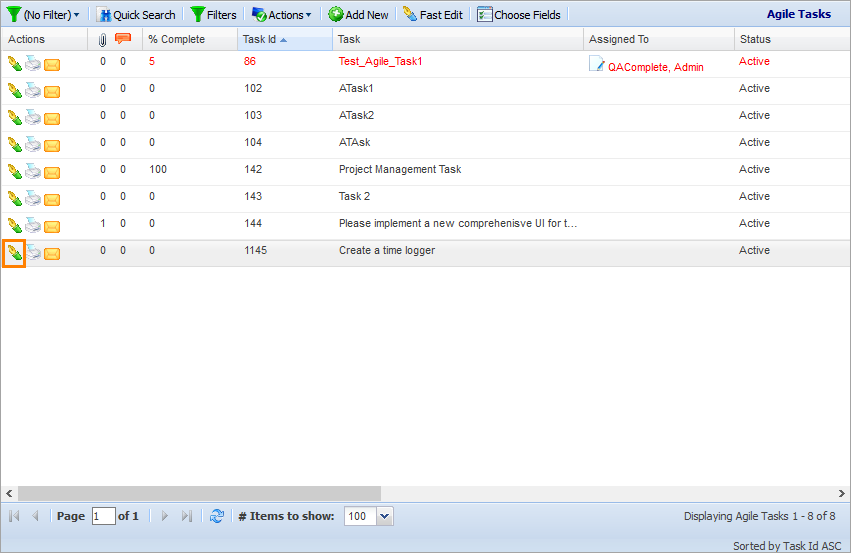Email the Test_Agile_Task1 row
Screen dimensions: 851x553
point(52,65)
